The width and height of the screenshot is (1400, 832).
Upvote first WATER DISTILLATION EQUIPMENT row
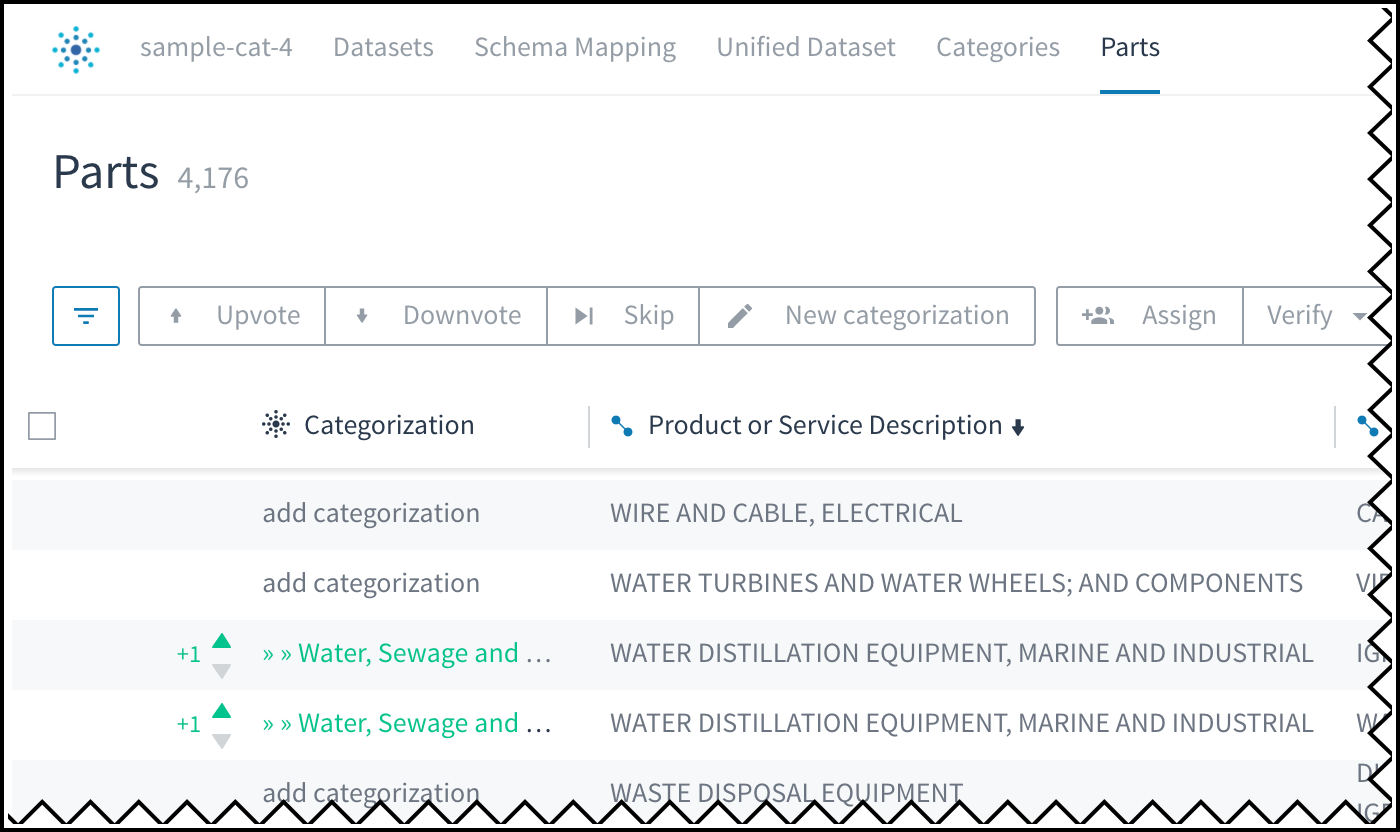click(x=222, y=641)
